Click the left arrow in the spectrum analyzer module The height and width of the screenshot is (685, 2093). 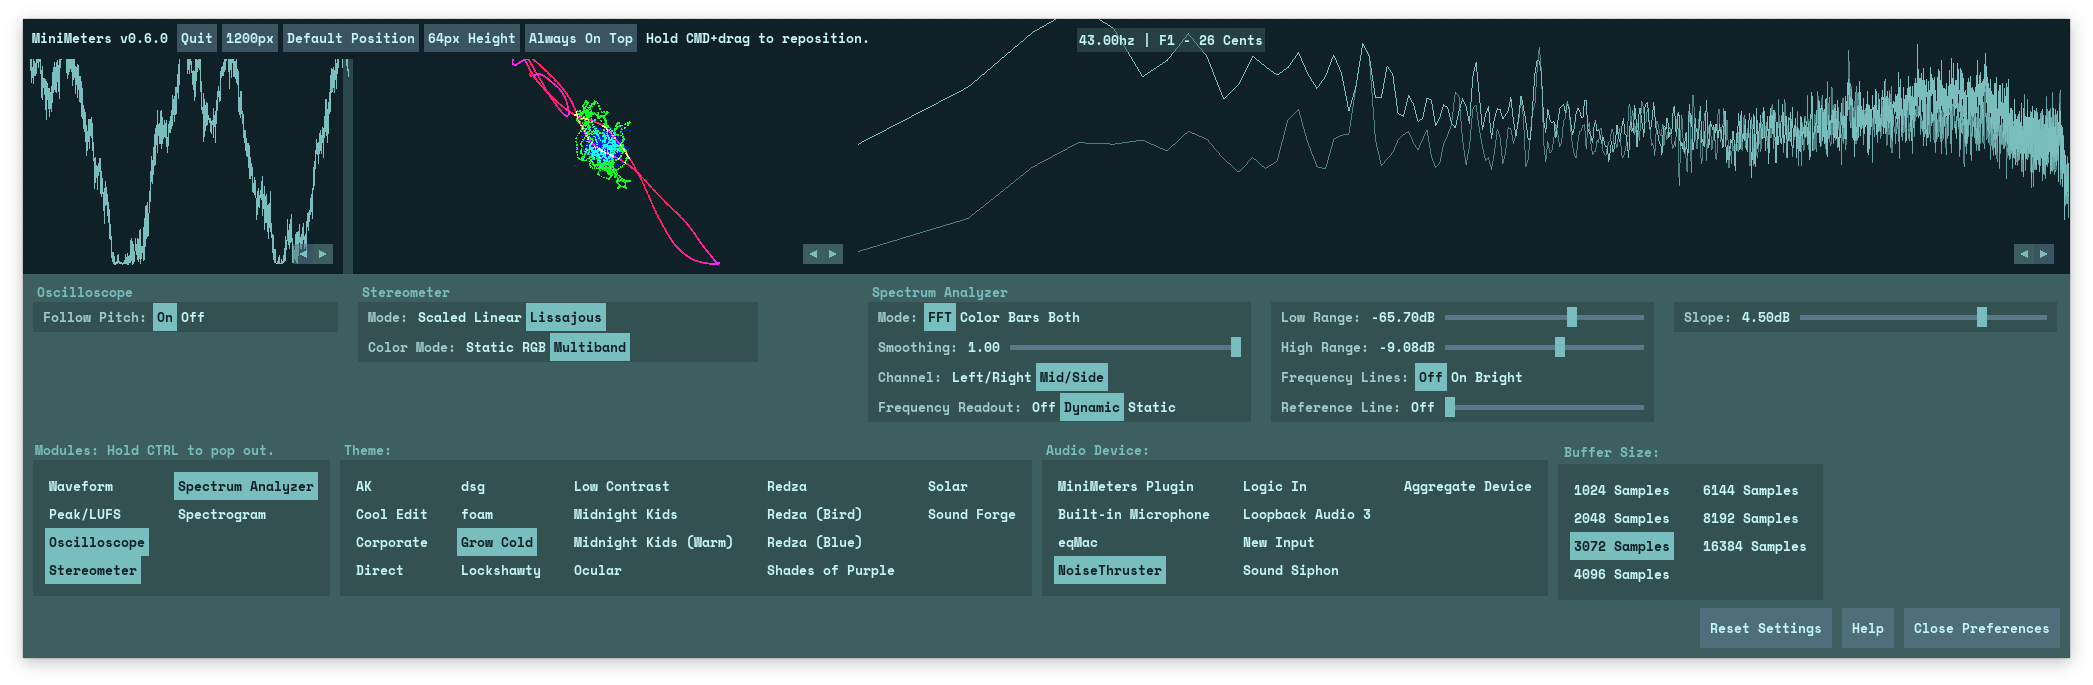tap(2024, 254)
